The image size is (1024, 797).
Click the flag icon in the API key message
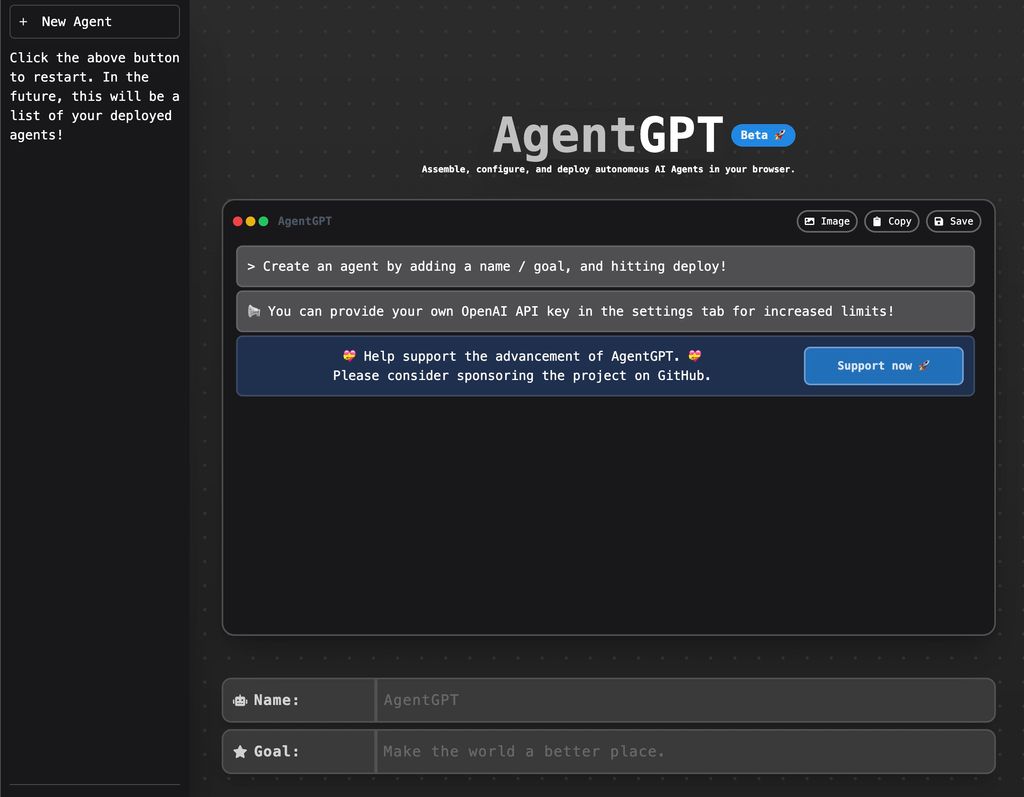(255, 311)
